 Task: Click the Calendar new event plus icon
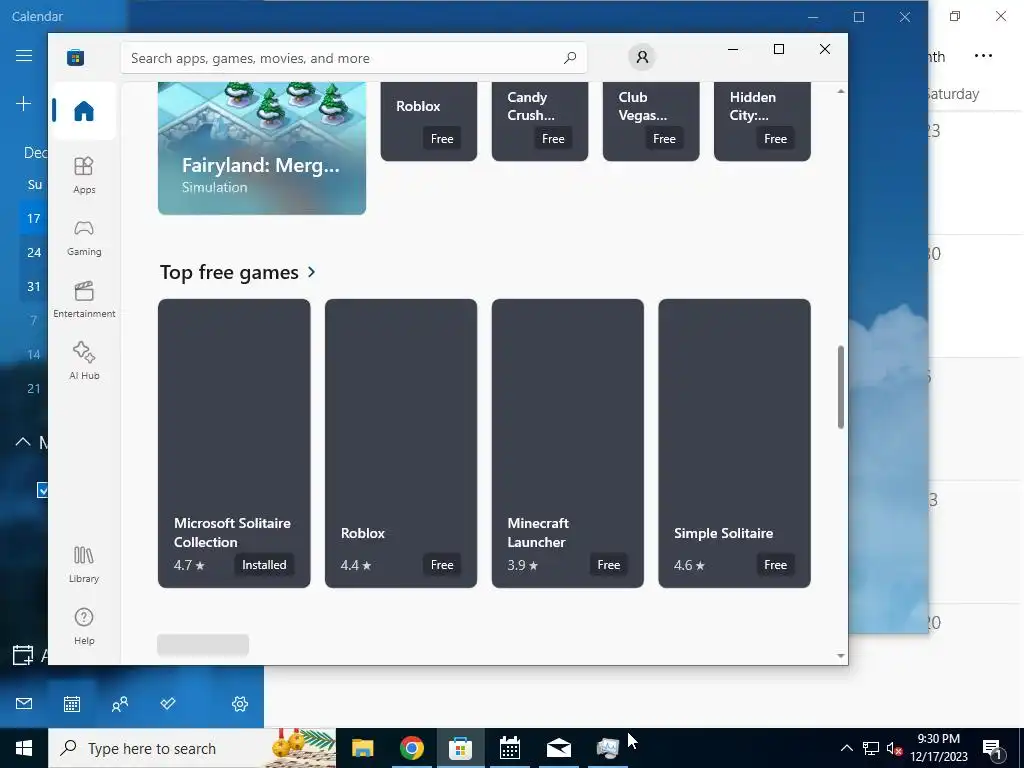click(24, 103)
